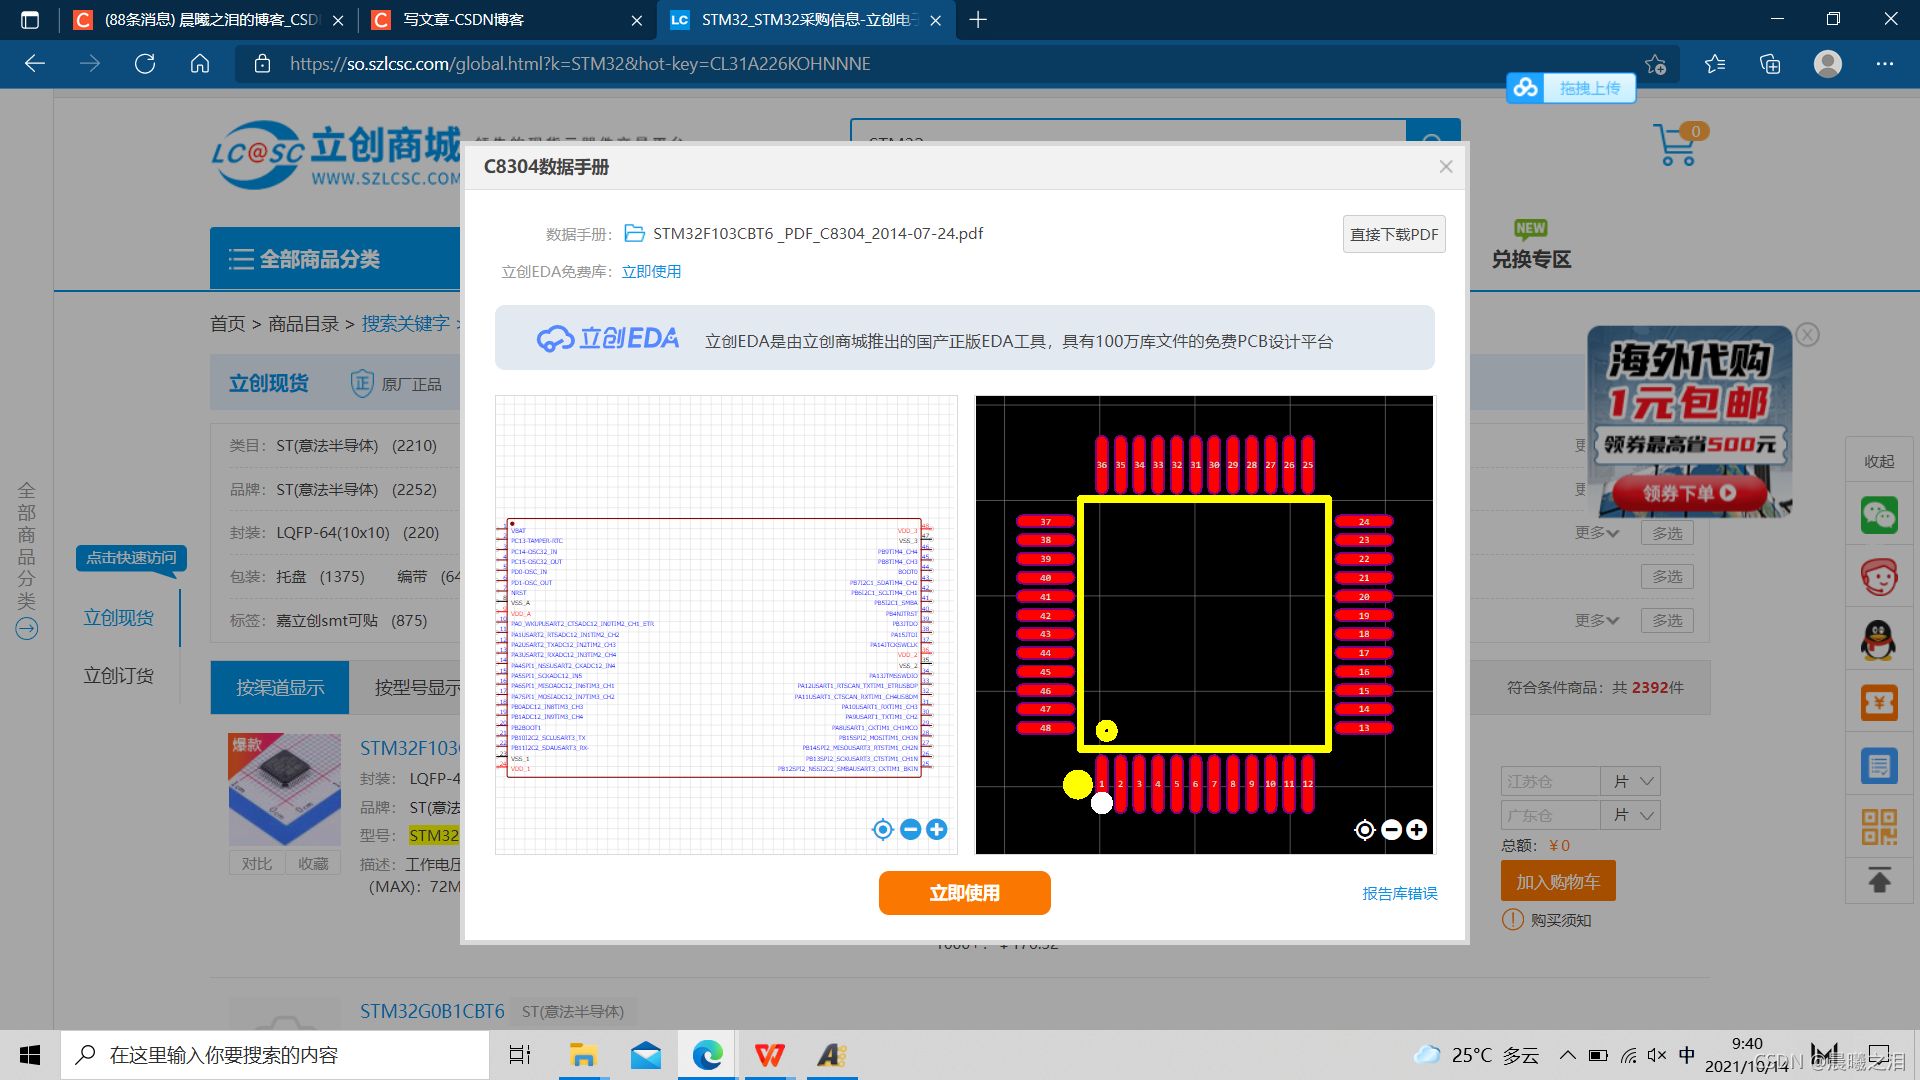Open the 报告库错误 link
1920x1080 pixels.
pos(1399,893)
